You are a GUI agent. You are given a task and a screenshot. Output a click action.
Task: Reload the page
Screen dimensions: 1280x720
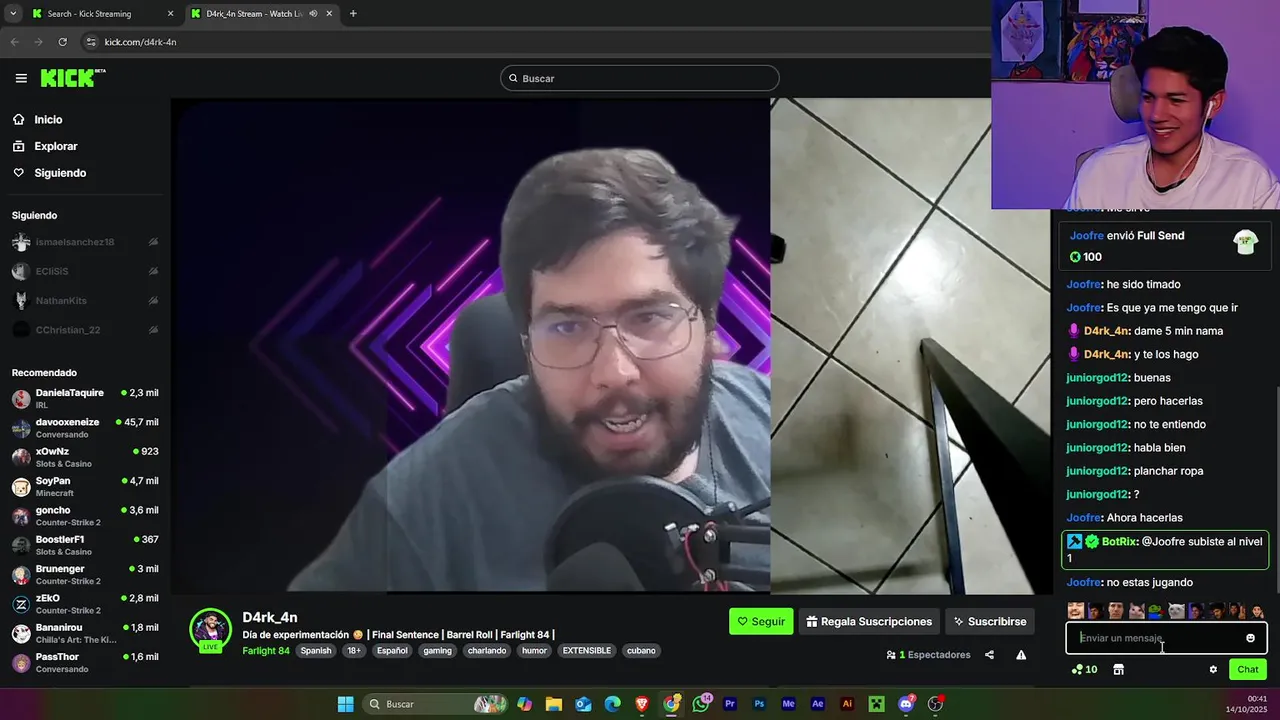62,42
